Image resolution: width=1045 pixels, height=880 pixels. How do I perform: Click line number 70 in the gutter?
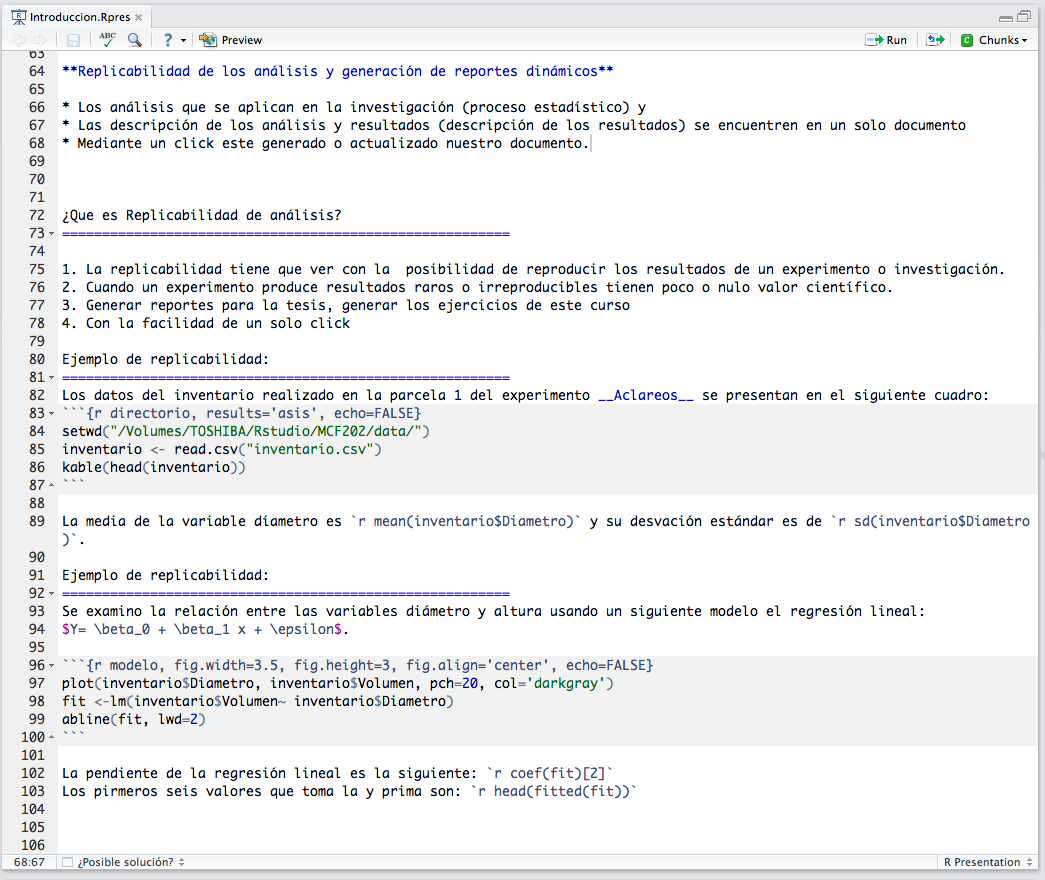(37, 179)
